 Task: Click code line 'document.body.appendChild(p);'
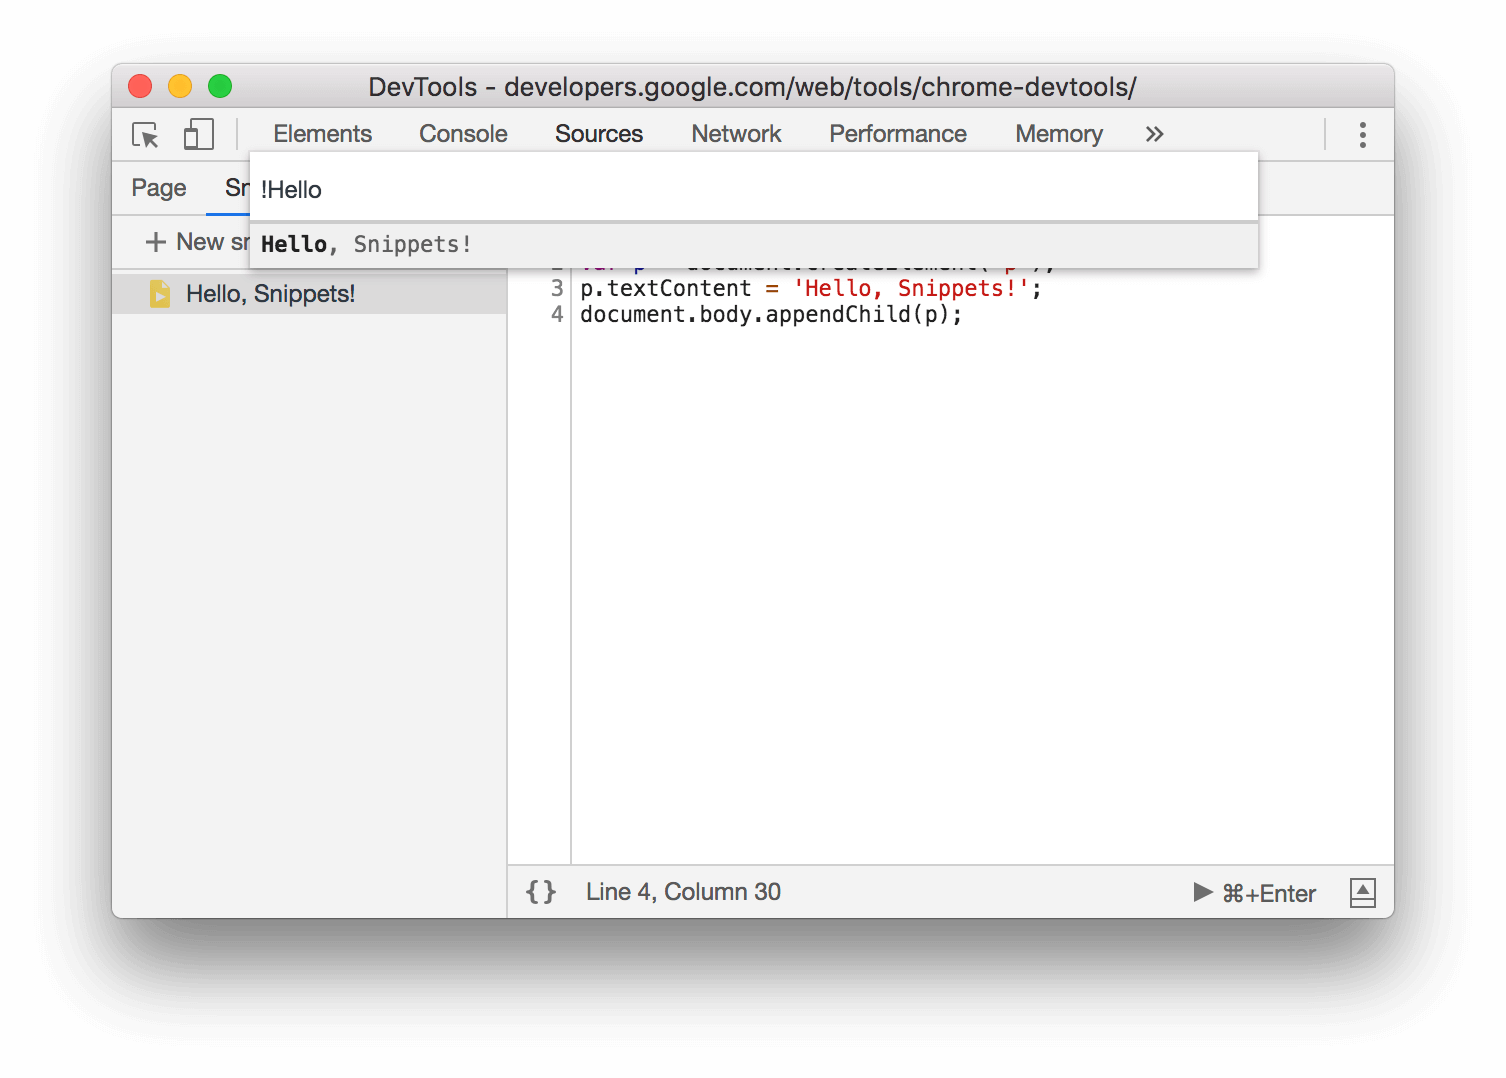click(771, 315)
